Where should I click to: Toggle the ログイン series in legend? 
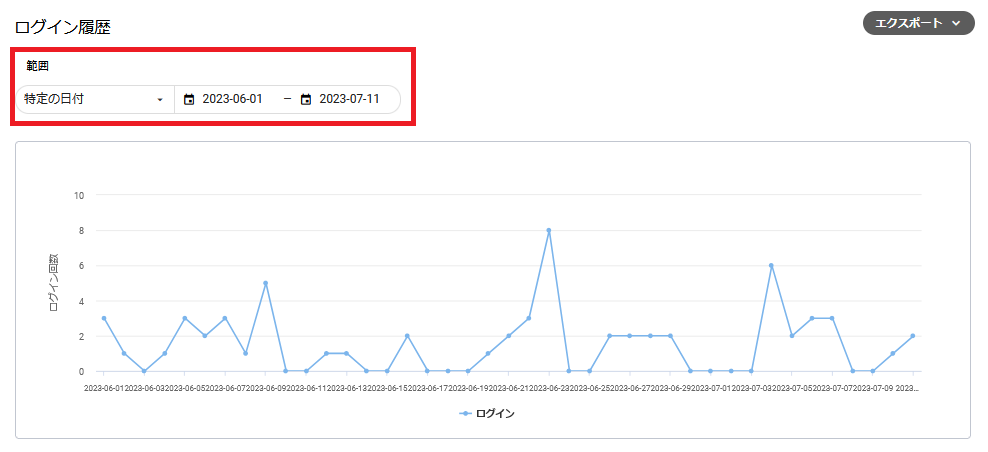(x=495, y=413)
